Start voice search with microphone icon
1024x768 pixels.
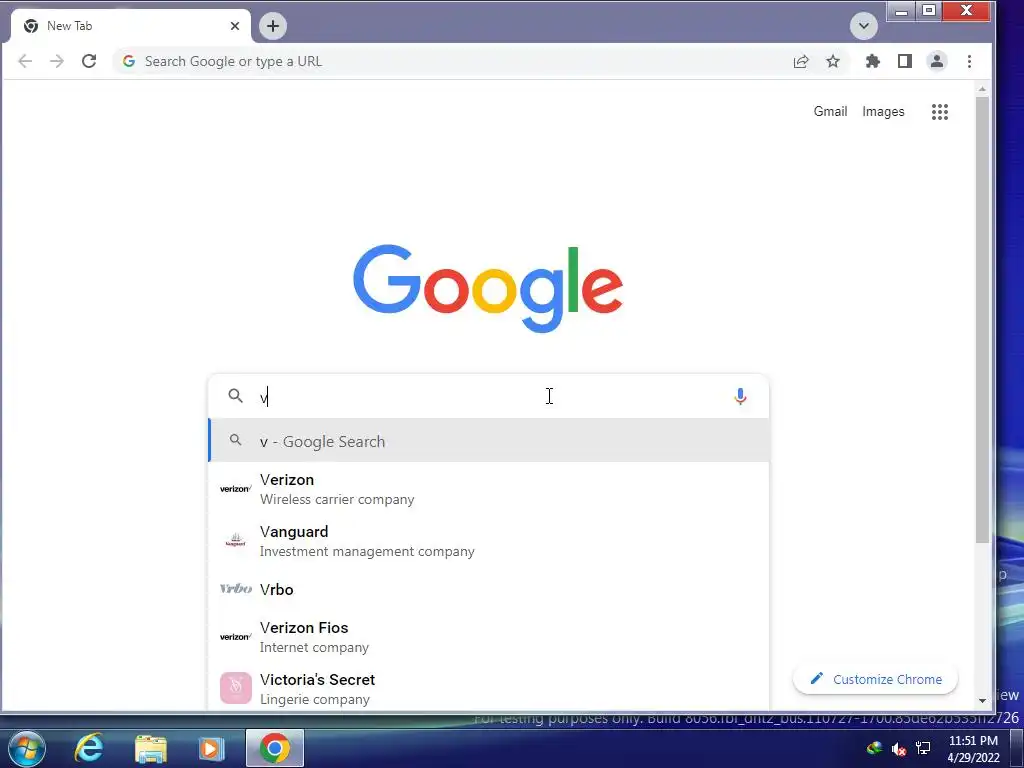[740, 396]
